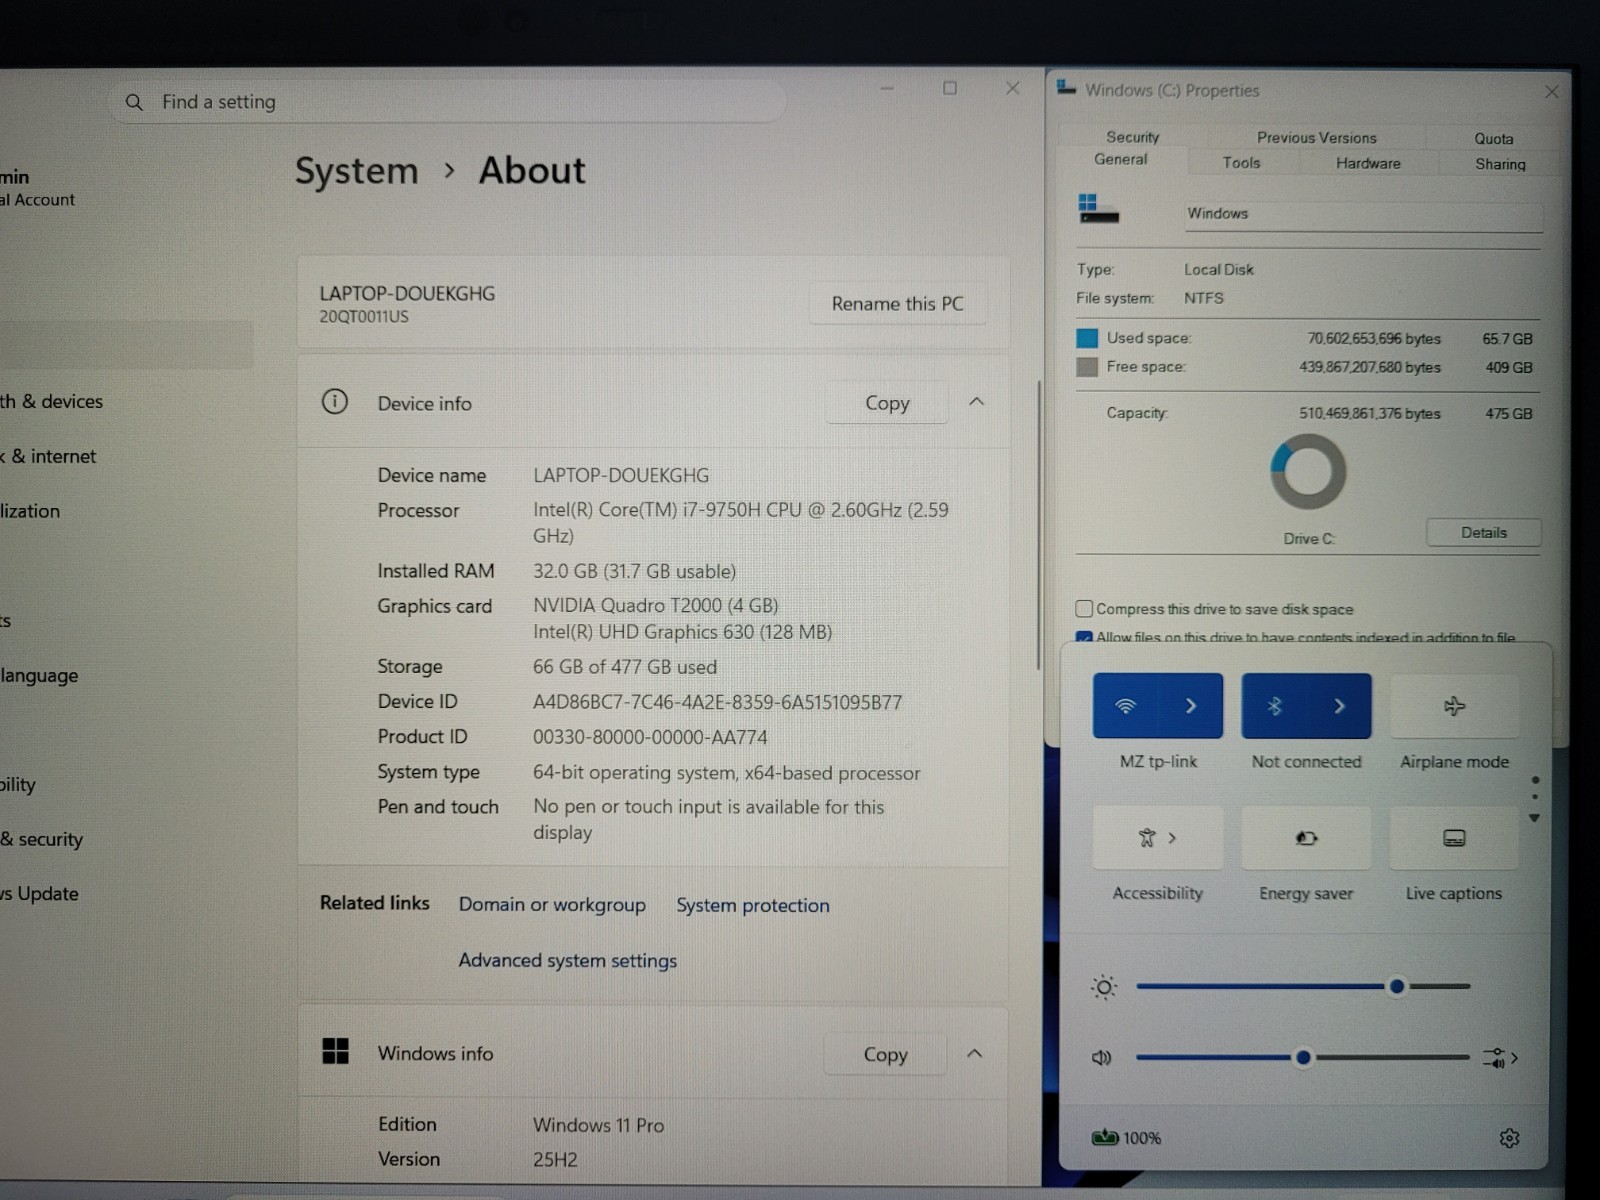
Task: Open the sound output selector icon
Action: point(1500,1057)
